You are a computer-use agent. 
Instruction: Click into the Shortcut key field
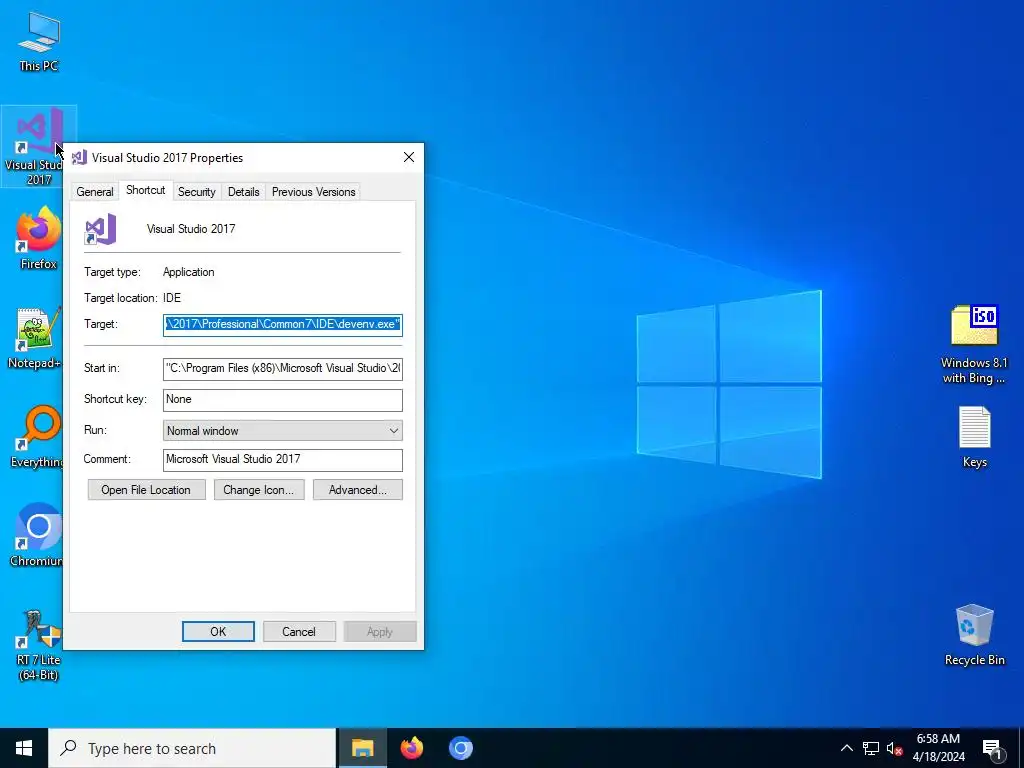click(283, 400)
